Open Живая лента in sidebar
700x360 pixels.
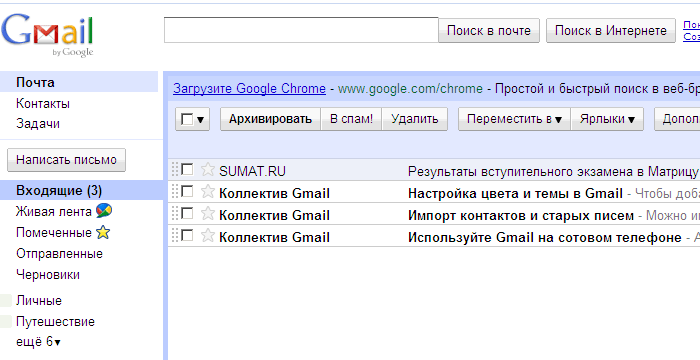coord(54,211)
